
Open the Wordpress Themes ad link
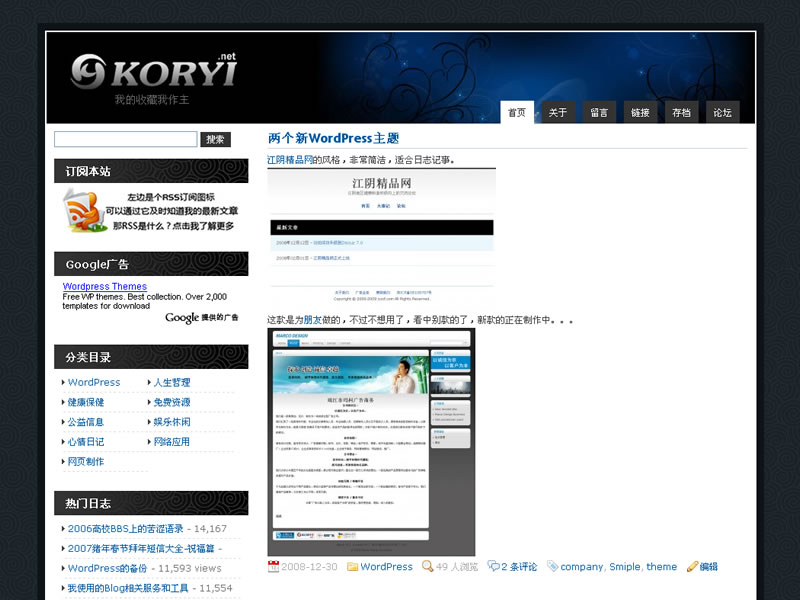[105, 286]
